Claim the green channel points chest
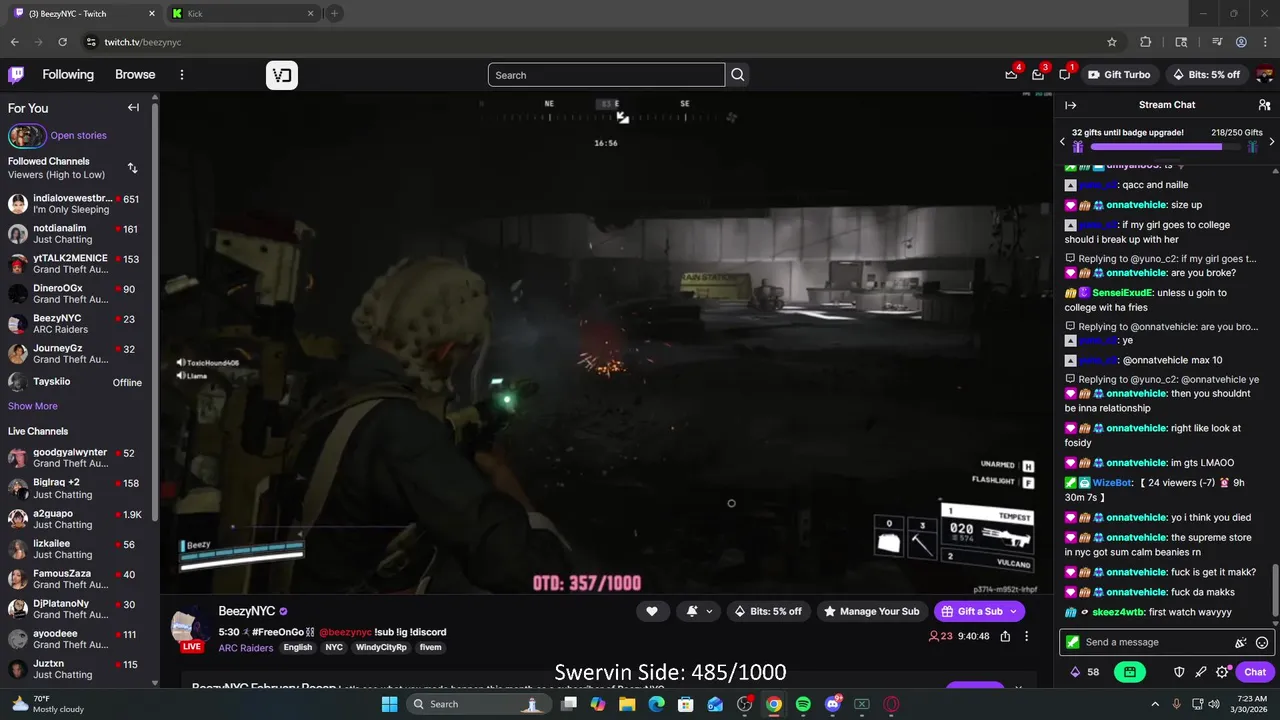This screenshot has width=1280, height=720. coord(1129,672)
